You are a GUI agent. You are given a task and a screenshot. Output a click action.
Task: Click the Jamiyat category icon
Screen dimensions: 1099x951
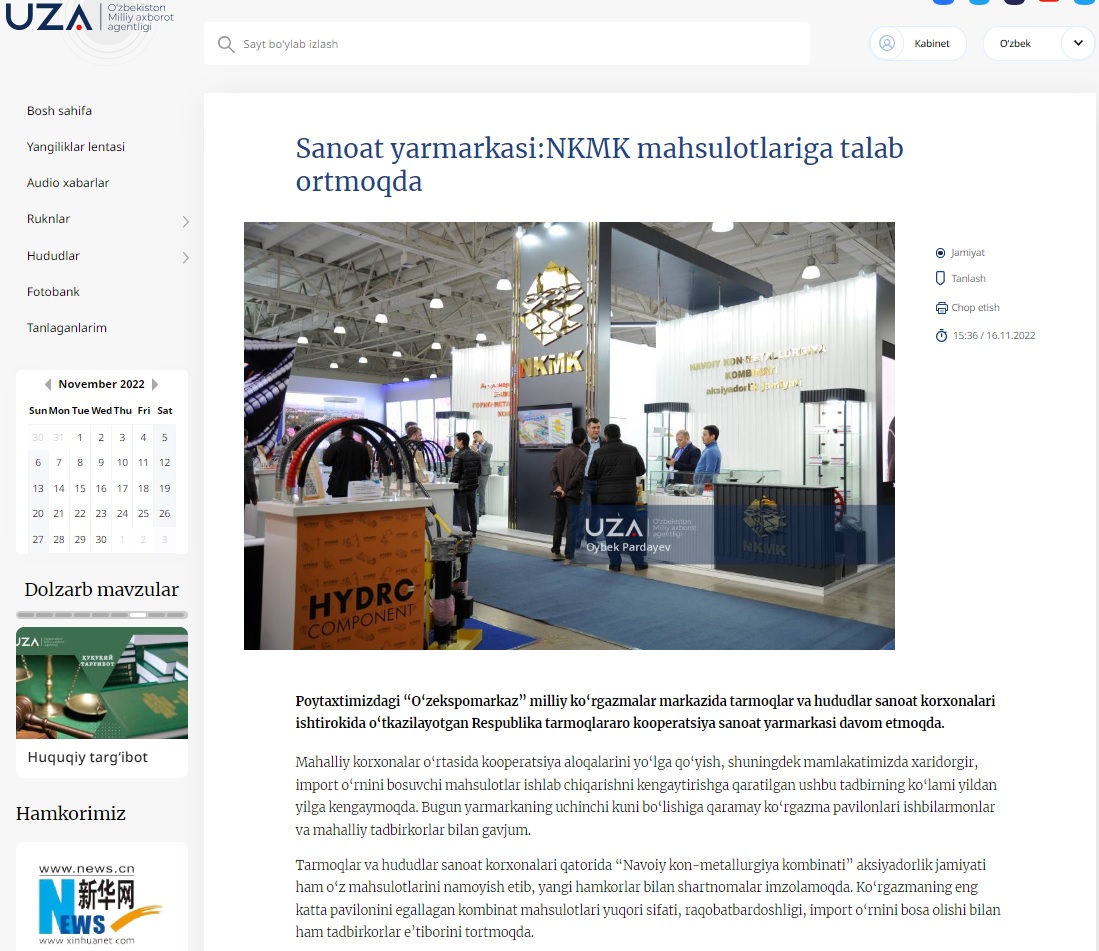point(940,253)
